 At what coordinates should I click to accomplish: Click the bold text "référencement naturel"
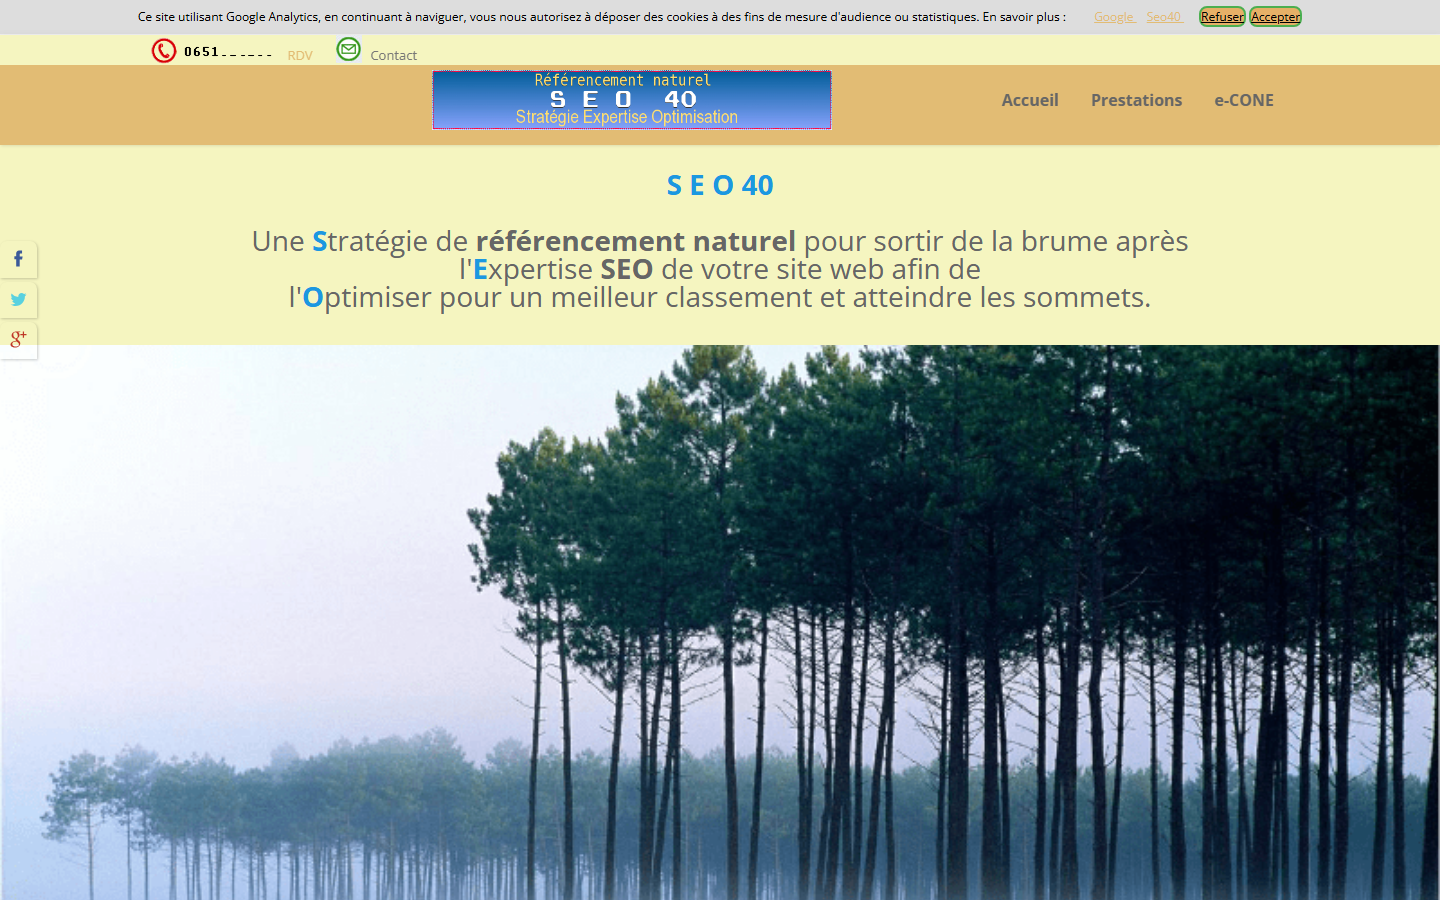click(x=636, y=241)
